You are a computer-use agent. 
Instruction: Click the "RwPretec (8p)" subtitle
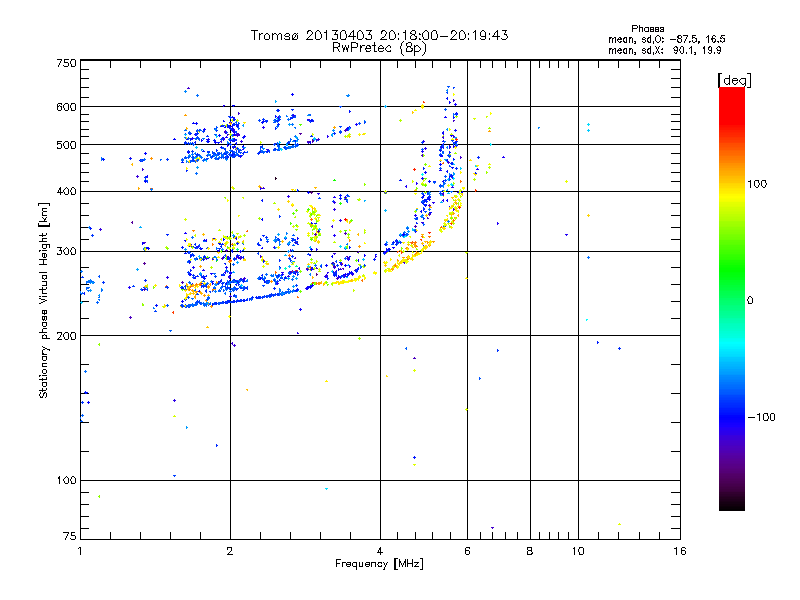[x=379, y=48]
